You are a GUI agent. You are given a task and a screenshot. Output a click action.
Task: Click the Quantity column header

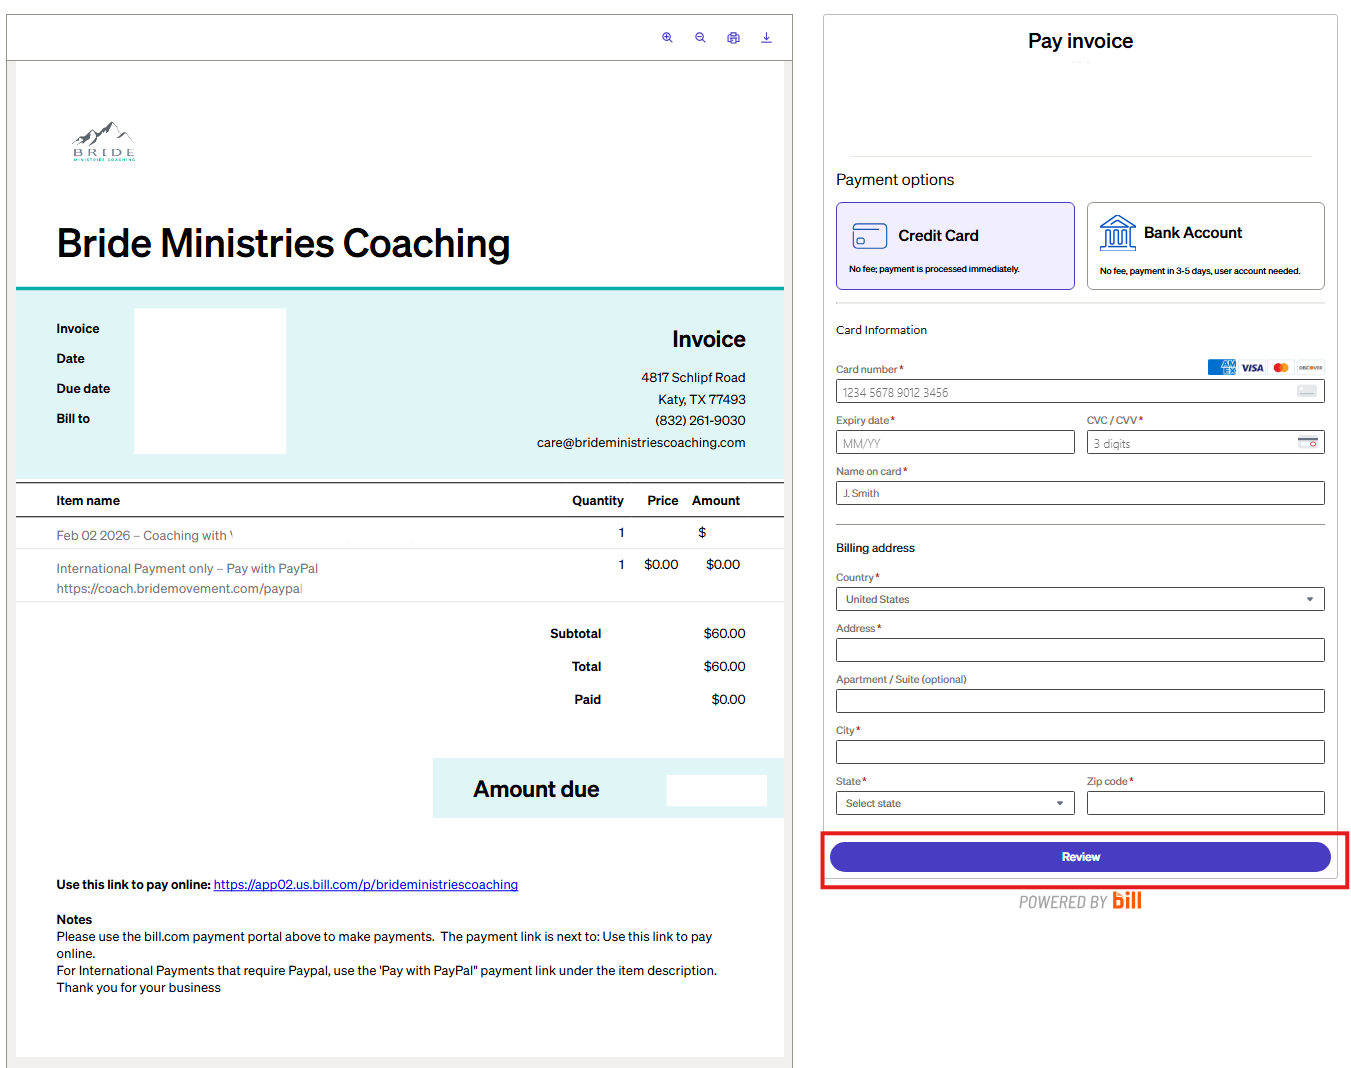pos(598,501)
